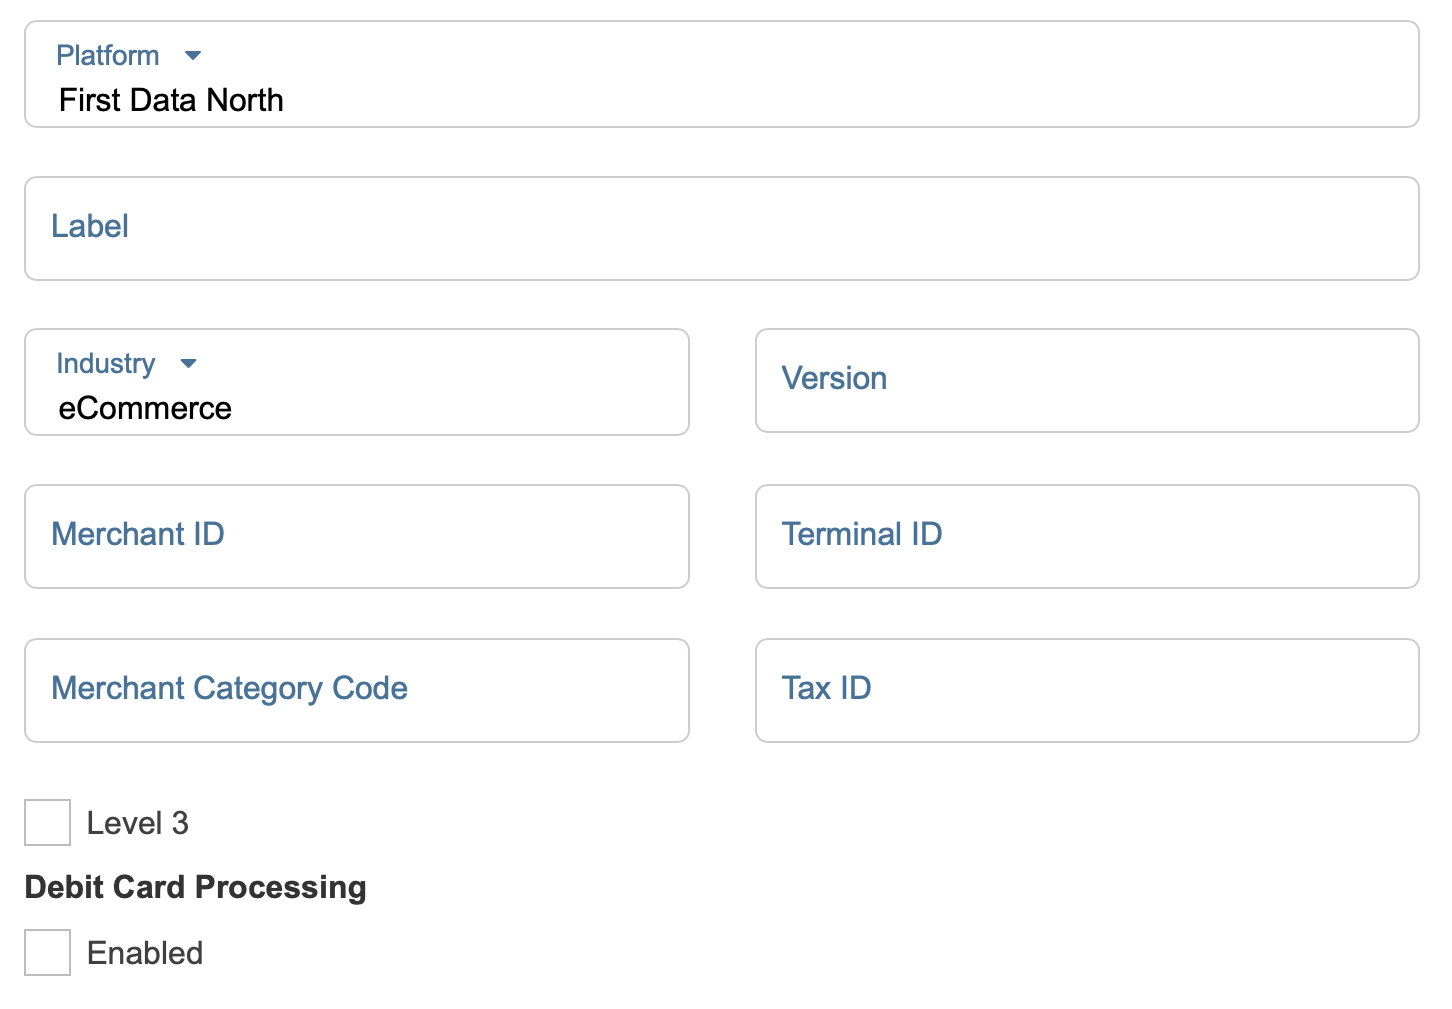Click the "Enabled" label text
The image size is (1452, 1009).
point(145,953)
